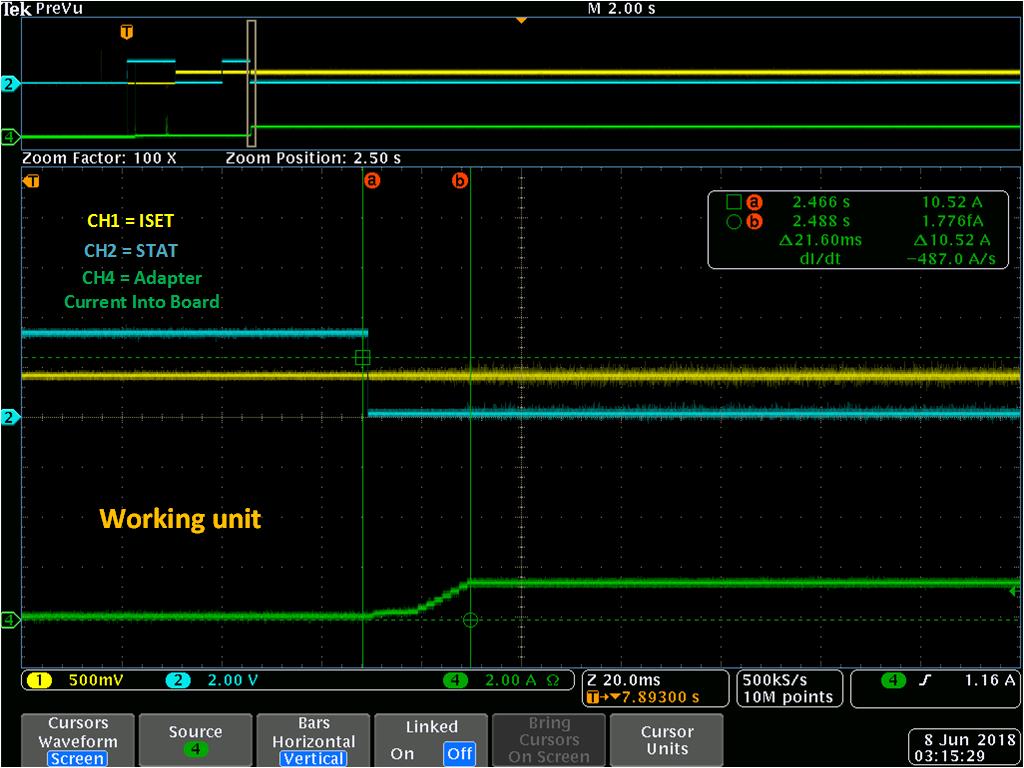Click the circle cursor b symbol in readout
This screenshot has width=1024, height=768.
tap(733, 222)
